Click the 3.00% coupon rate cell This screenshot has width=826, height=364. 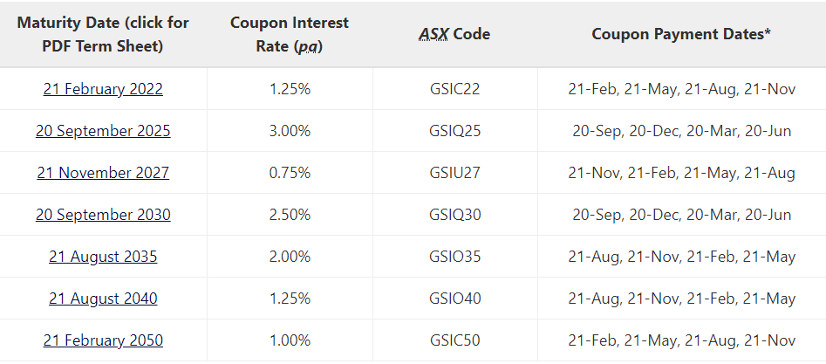[290, 131]
